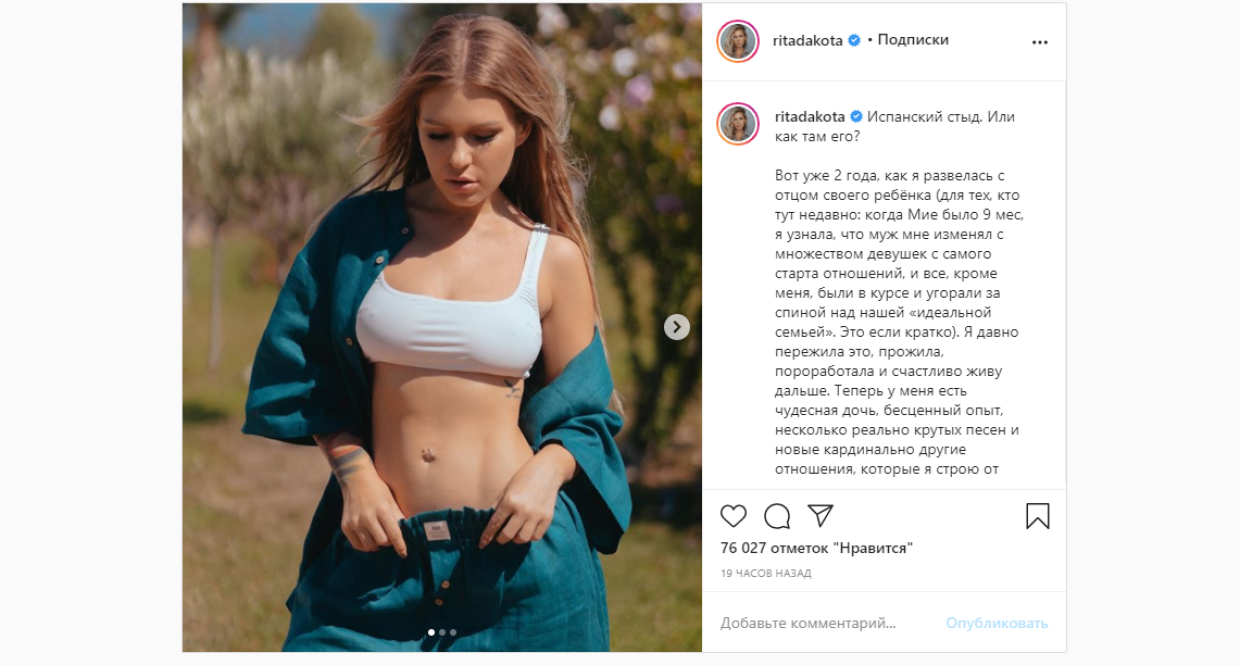Open ritadakota username in the post header
This screenshot has width=1240, height=665.
tap(808, 40)
